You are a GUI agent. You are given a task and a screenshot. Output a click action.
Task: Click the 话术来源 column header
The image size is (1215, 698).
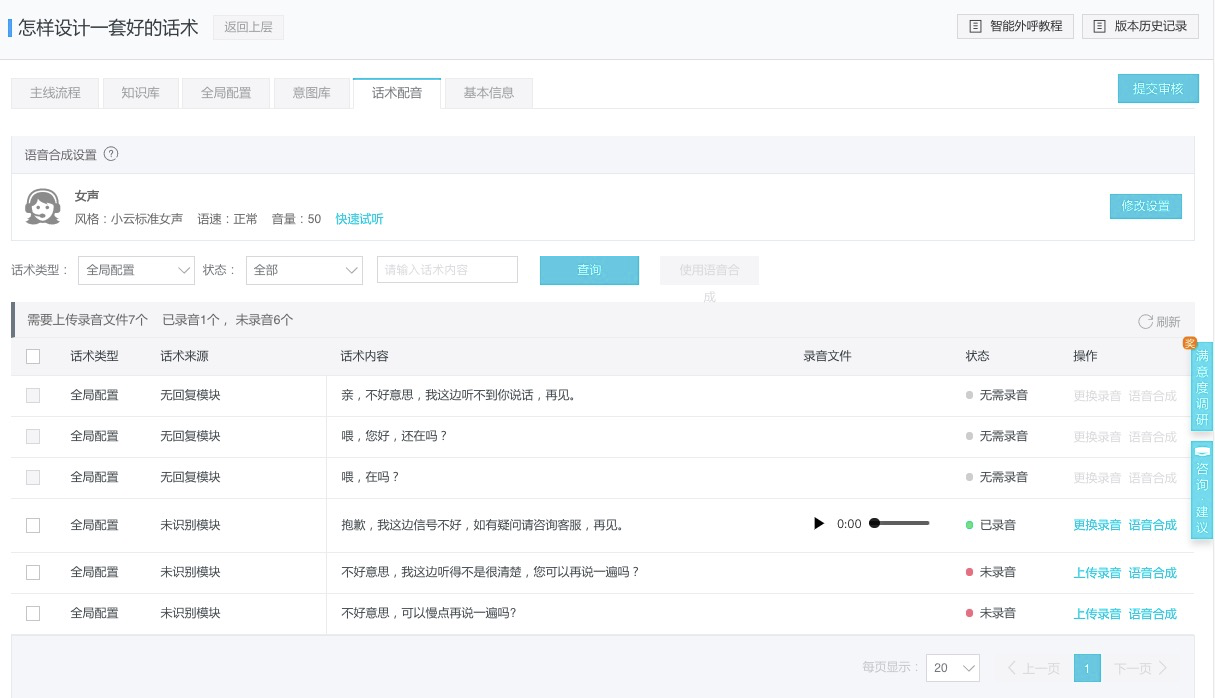click(184, 356)
